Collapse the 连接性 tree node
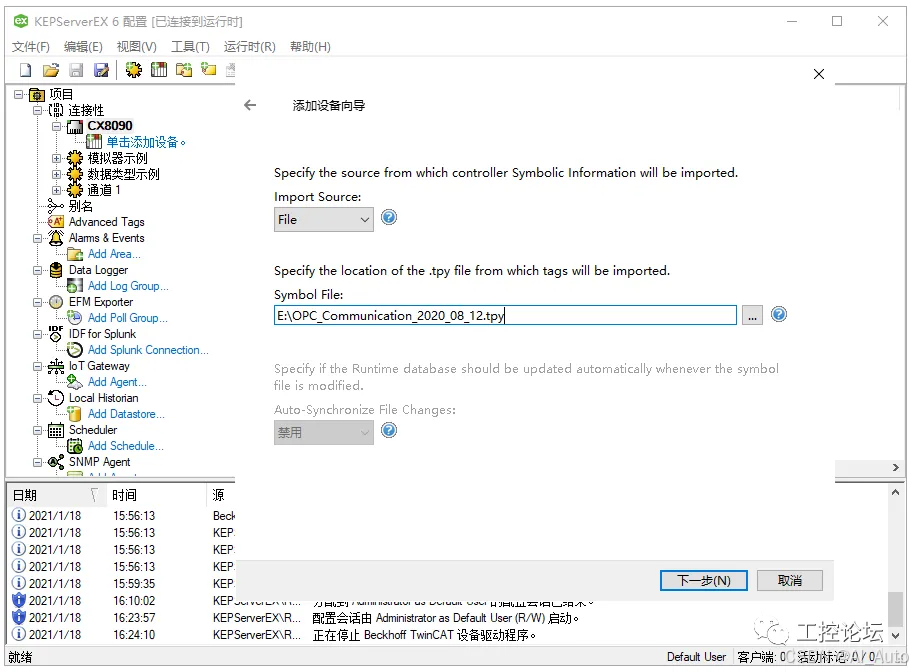The width and height of the screenshot is (913, 672). pos(37,110)
